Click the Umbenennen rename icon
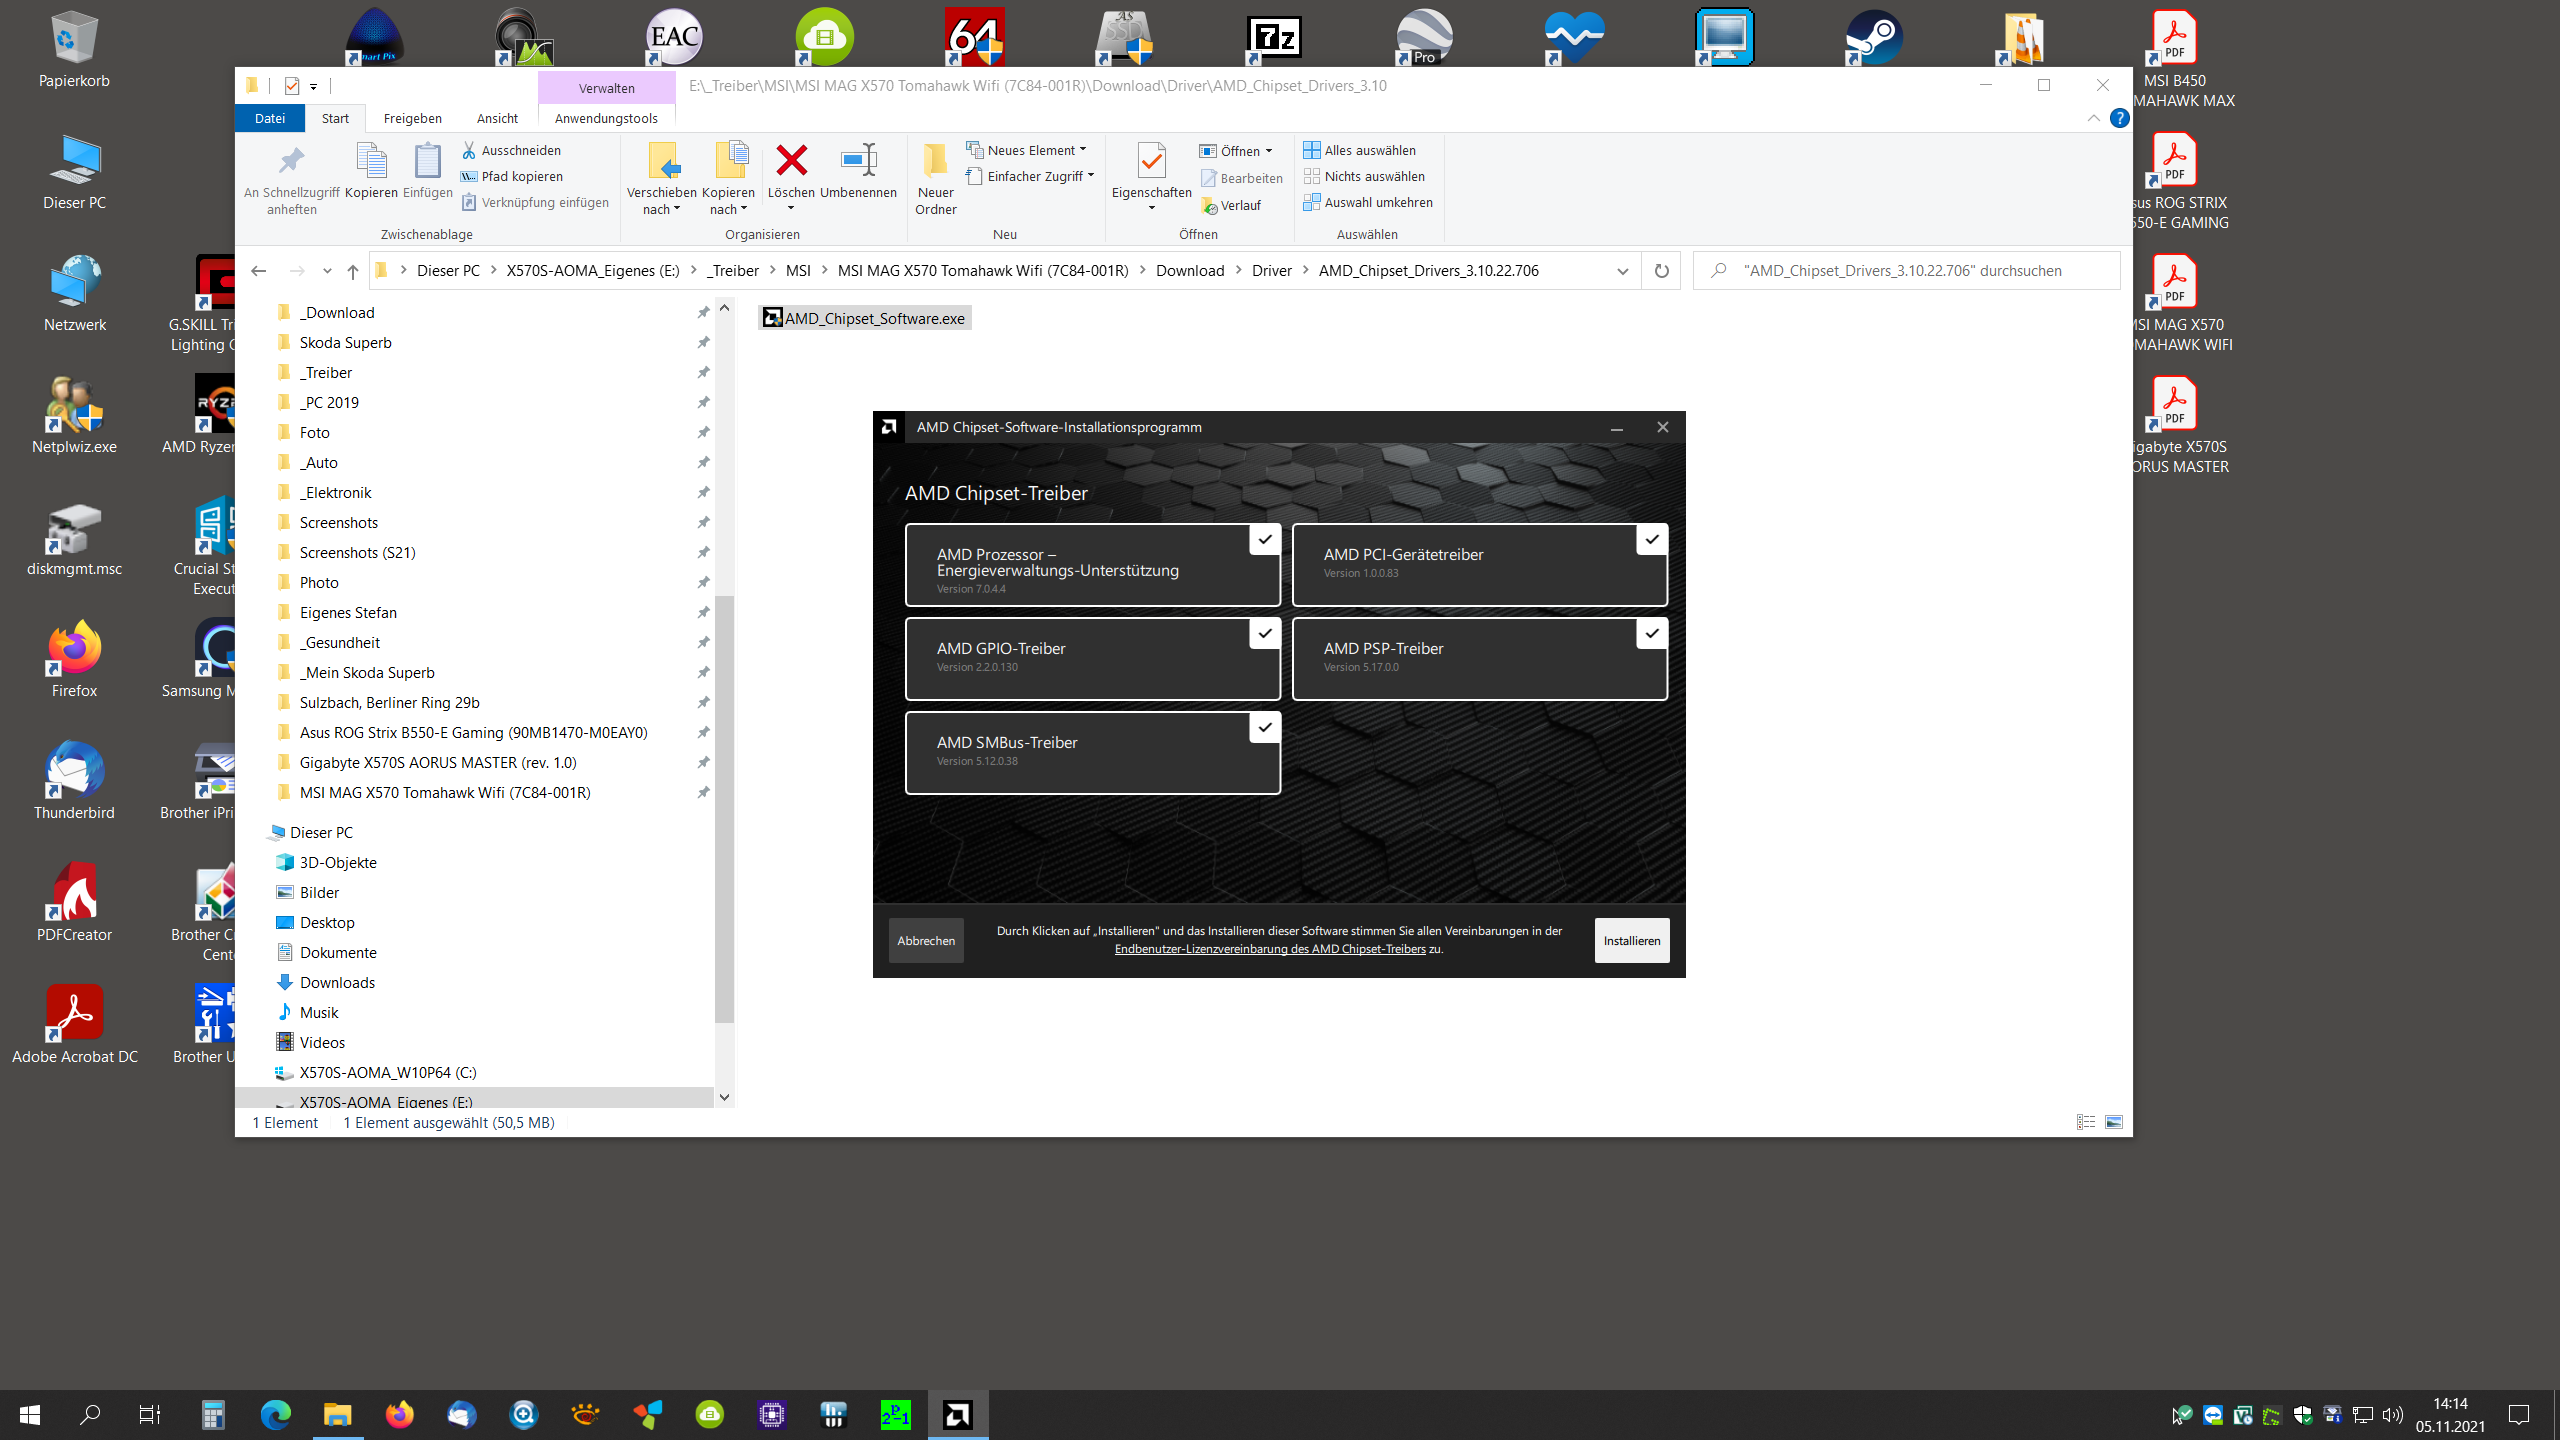The height and width of the screenshot is (1440, 2560). point(858,161)
